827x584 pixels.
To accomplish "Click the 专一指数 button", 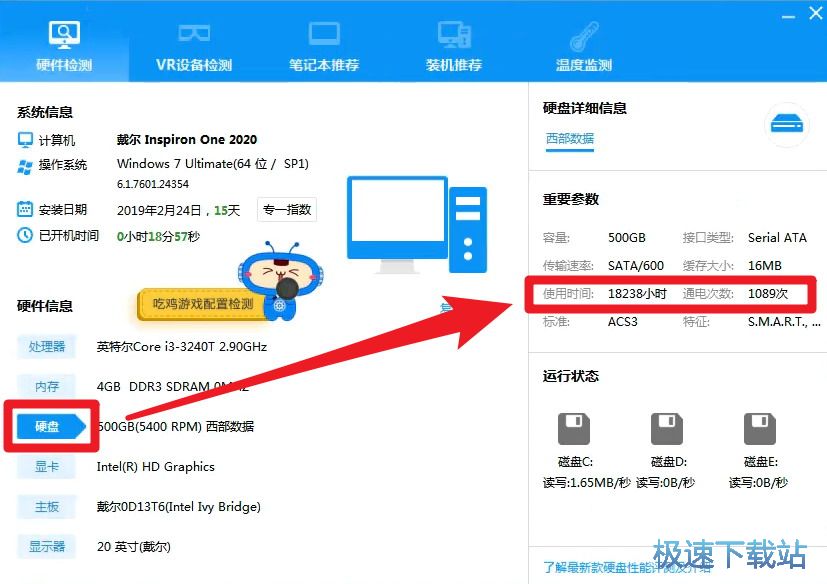I will pos(287,209).
